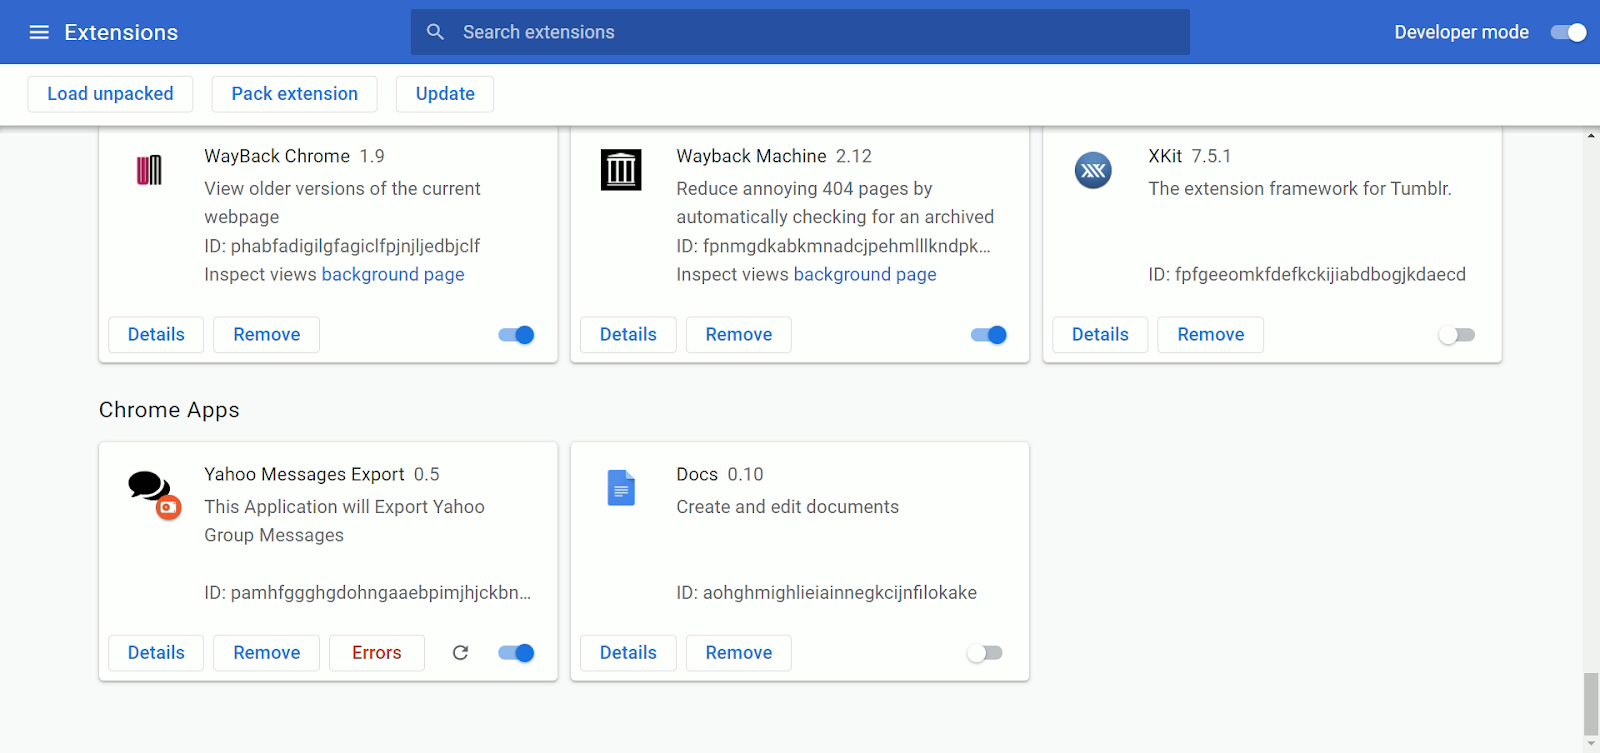Click the Wayback Machine ID text

pos(833,246)
